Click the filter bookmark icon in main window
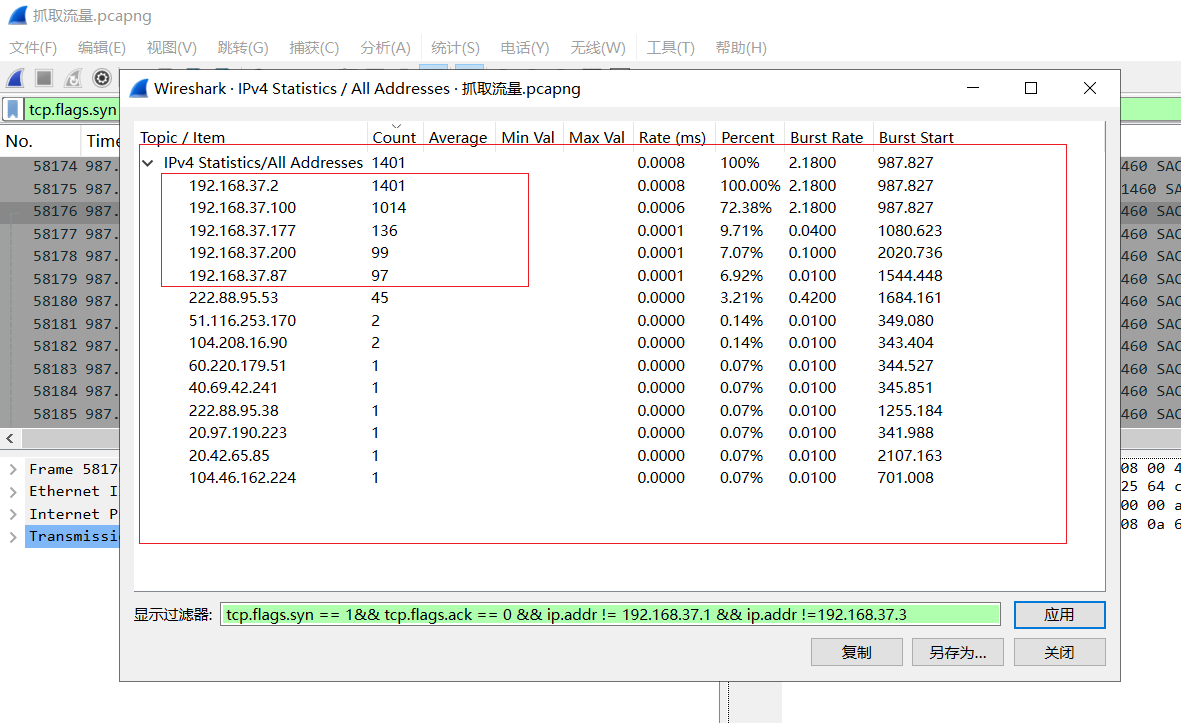This screenshot has height=723, width=1181. coord(13,110)
